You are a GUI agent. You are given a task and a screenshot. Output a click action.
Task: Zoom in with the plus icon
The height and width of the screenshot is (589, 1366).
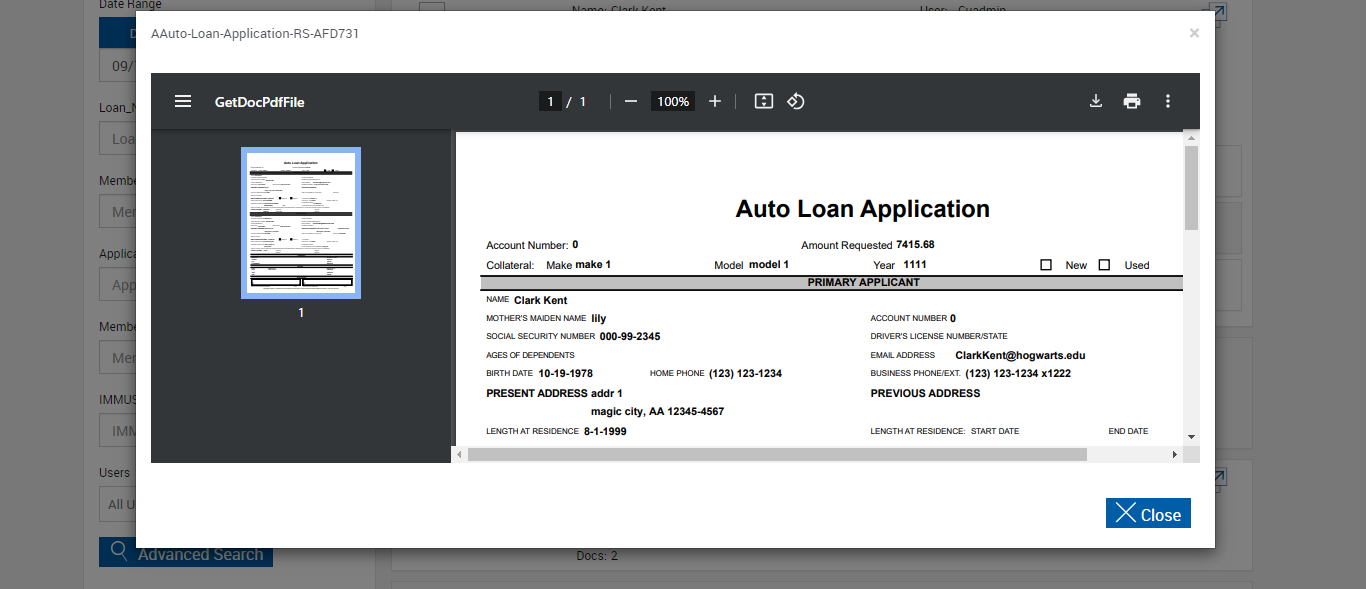click(x=715, y=101)
